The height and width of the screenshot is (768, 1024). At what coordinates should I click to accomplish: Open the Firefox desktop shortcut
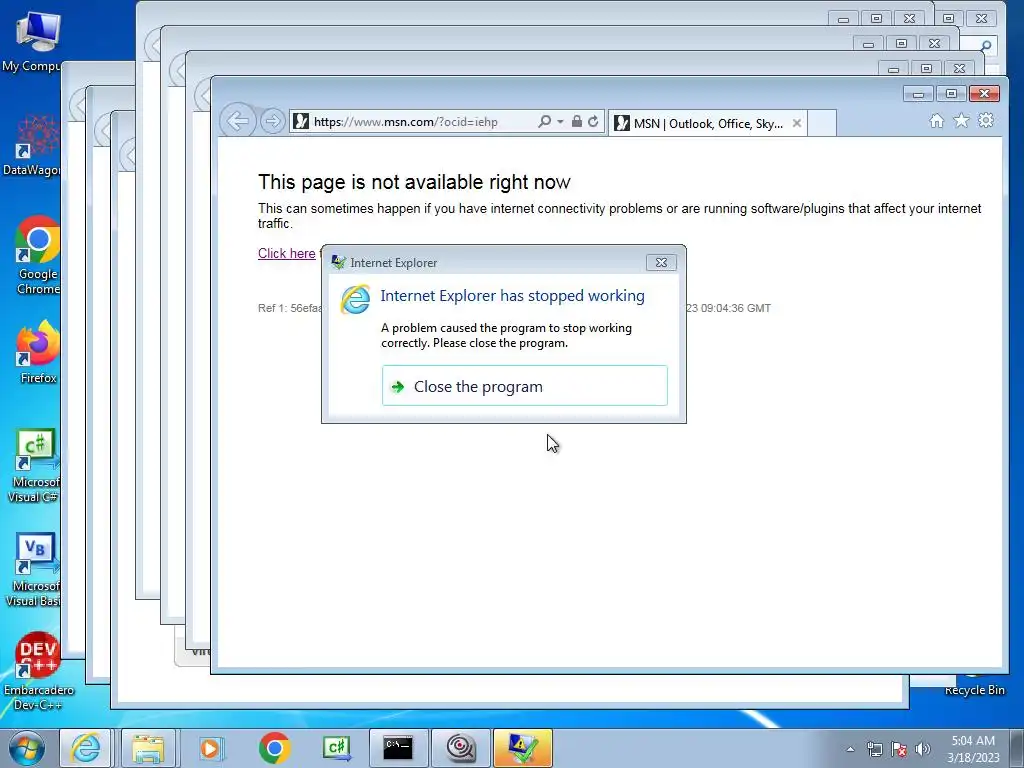tap(37, 353)
